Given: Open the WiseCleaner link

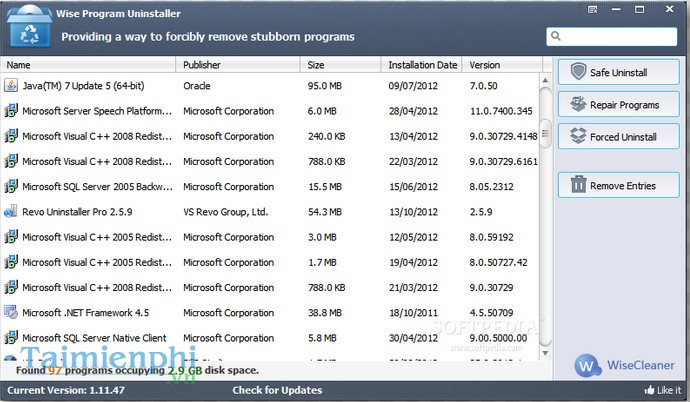Looking at the screenshot, I should pyautogui.click(x=640, y=365).
